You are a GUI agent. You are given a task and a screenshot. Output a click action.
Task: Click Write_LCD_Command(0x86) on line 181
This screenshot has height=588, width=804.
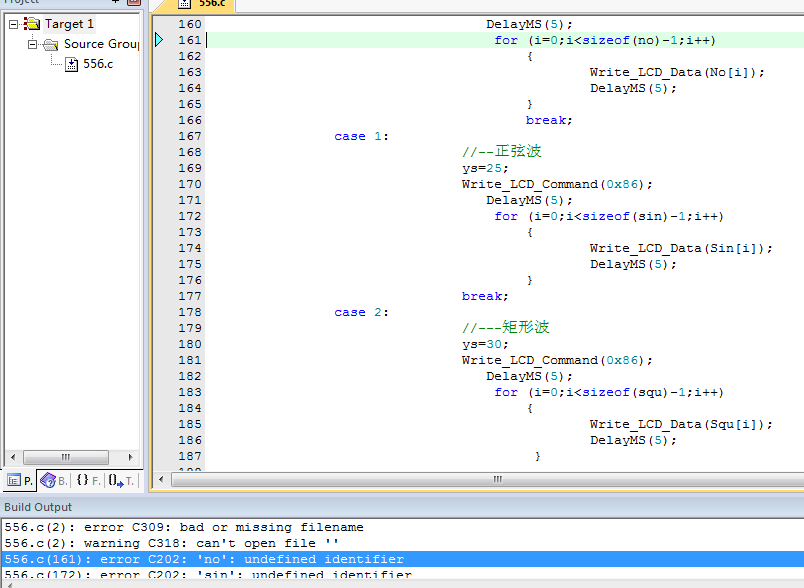(557, 360)
